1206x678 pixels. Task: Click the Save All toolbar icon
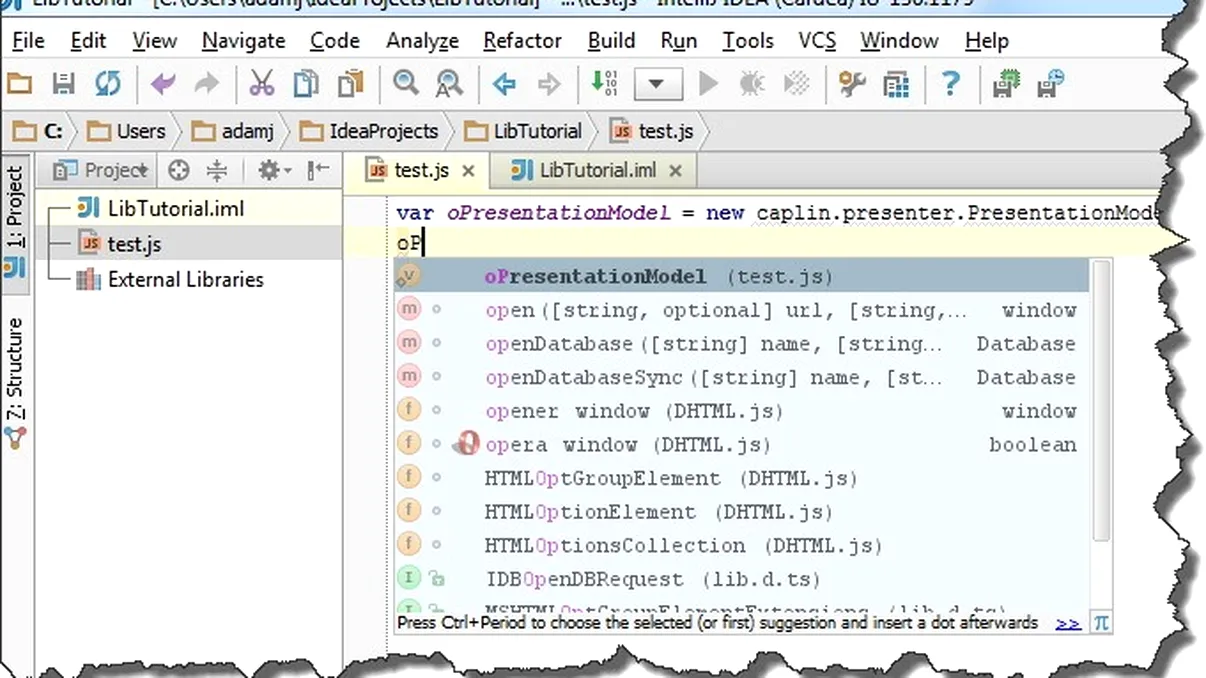[x=63, y=84]
